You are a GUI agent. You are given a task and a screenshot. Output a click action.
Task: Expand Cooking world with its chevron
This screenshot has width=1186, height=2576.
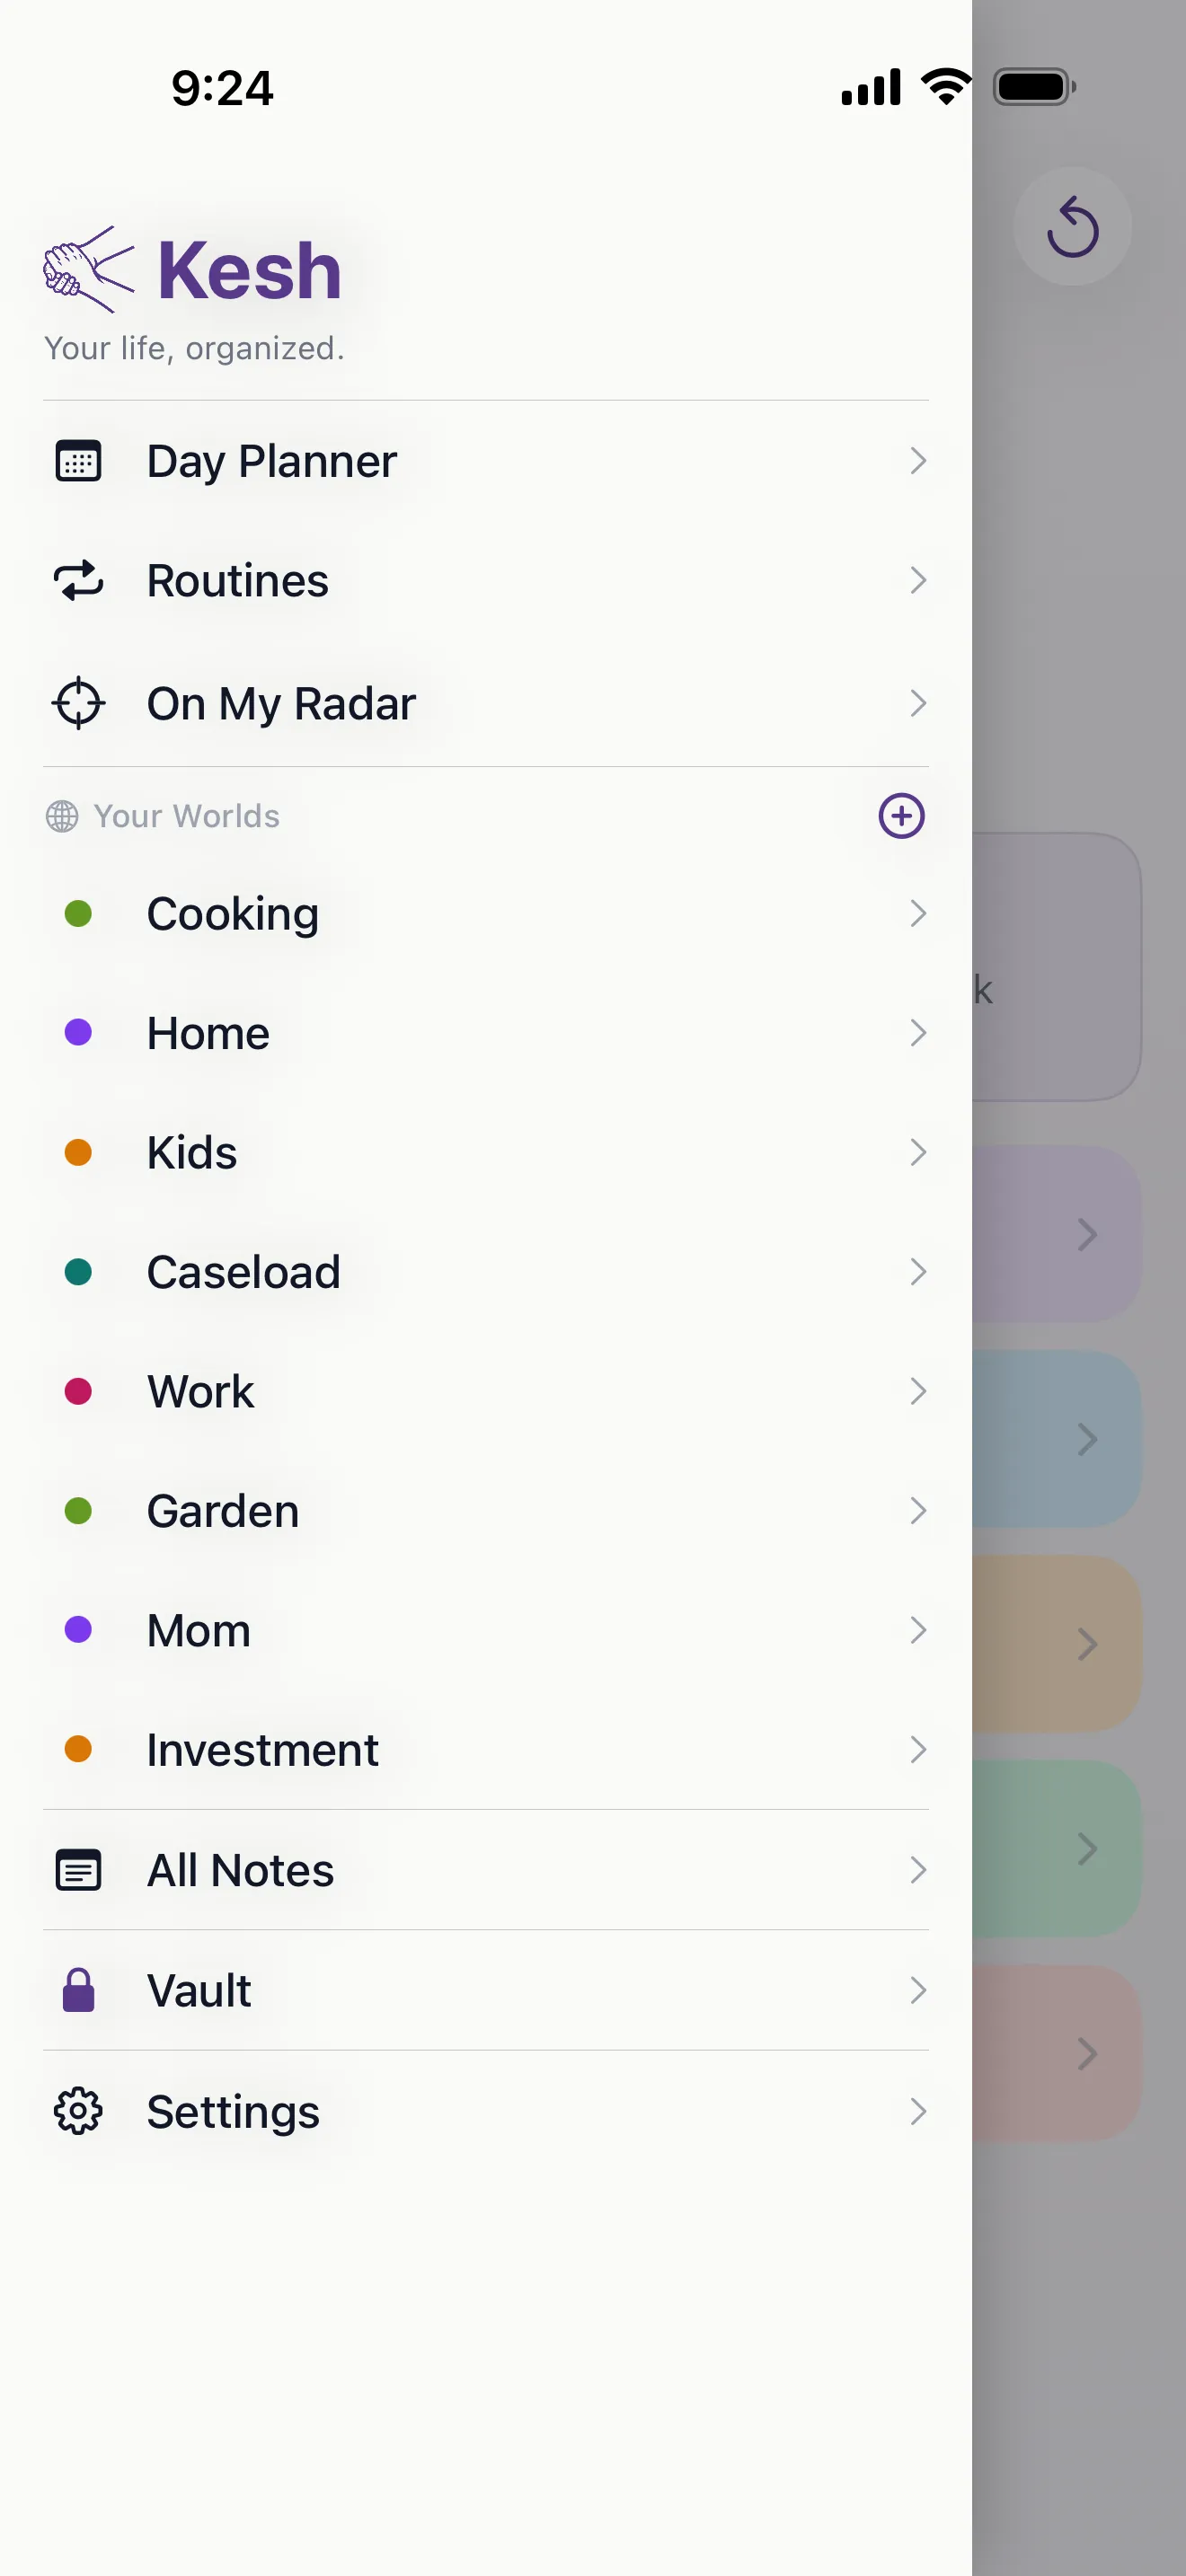tap(917, 913)
